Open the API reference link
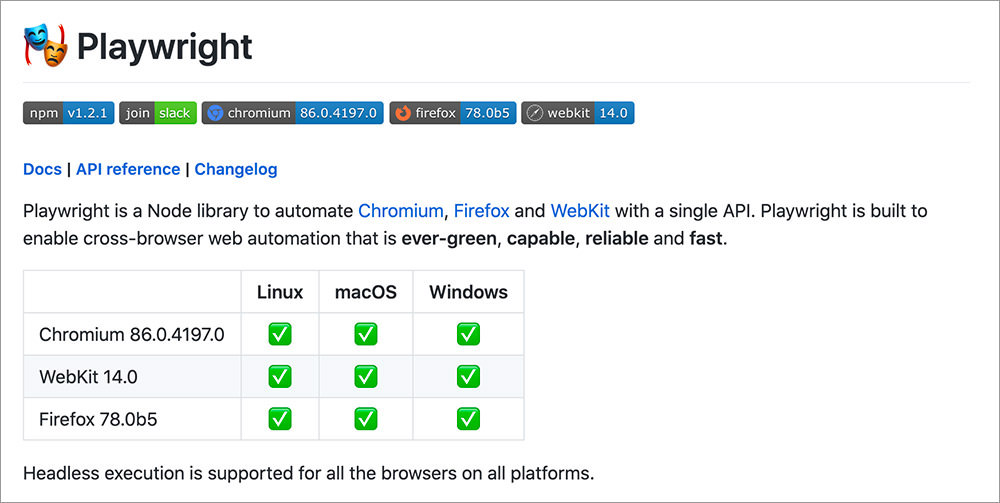This screenshot has height=503, width=1000. point(128,169)
